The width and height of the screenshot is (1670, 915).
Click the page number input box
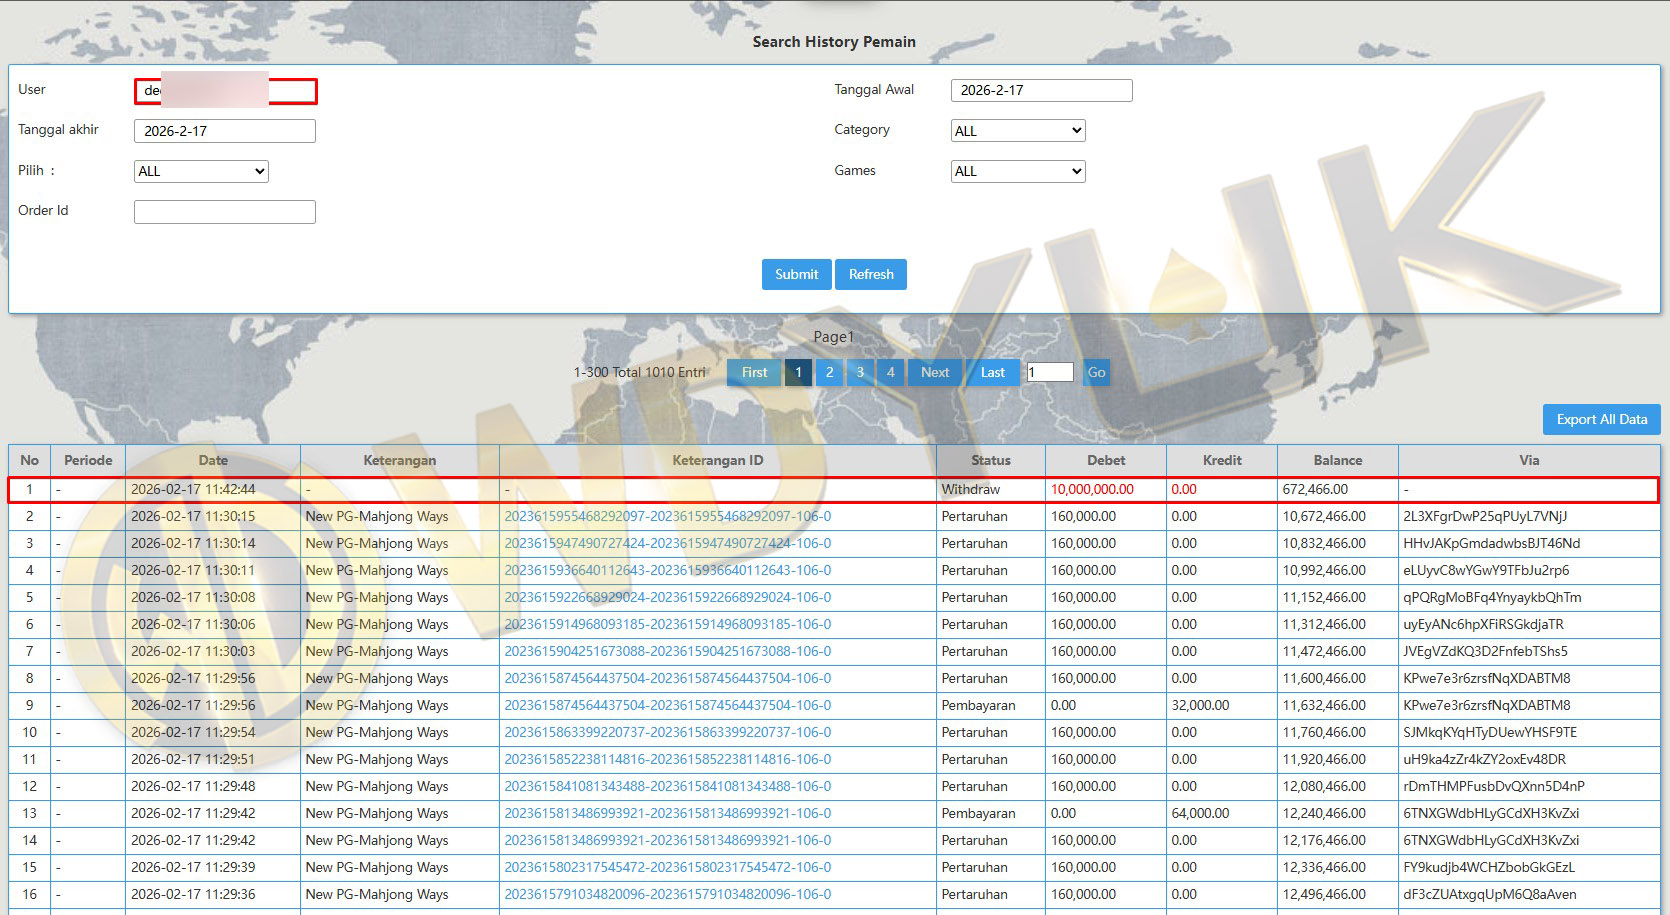[x=1049, y=373]
